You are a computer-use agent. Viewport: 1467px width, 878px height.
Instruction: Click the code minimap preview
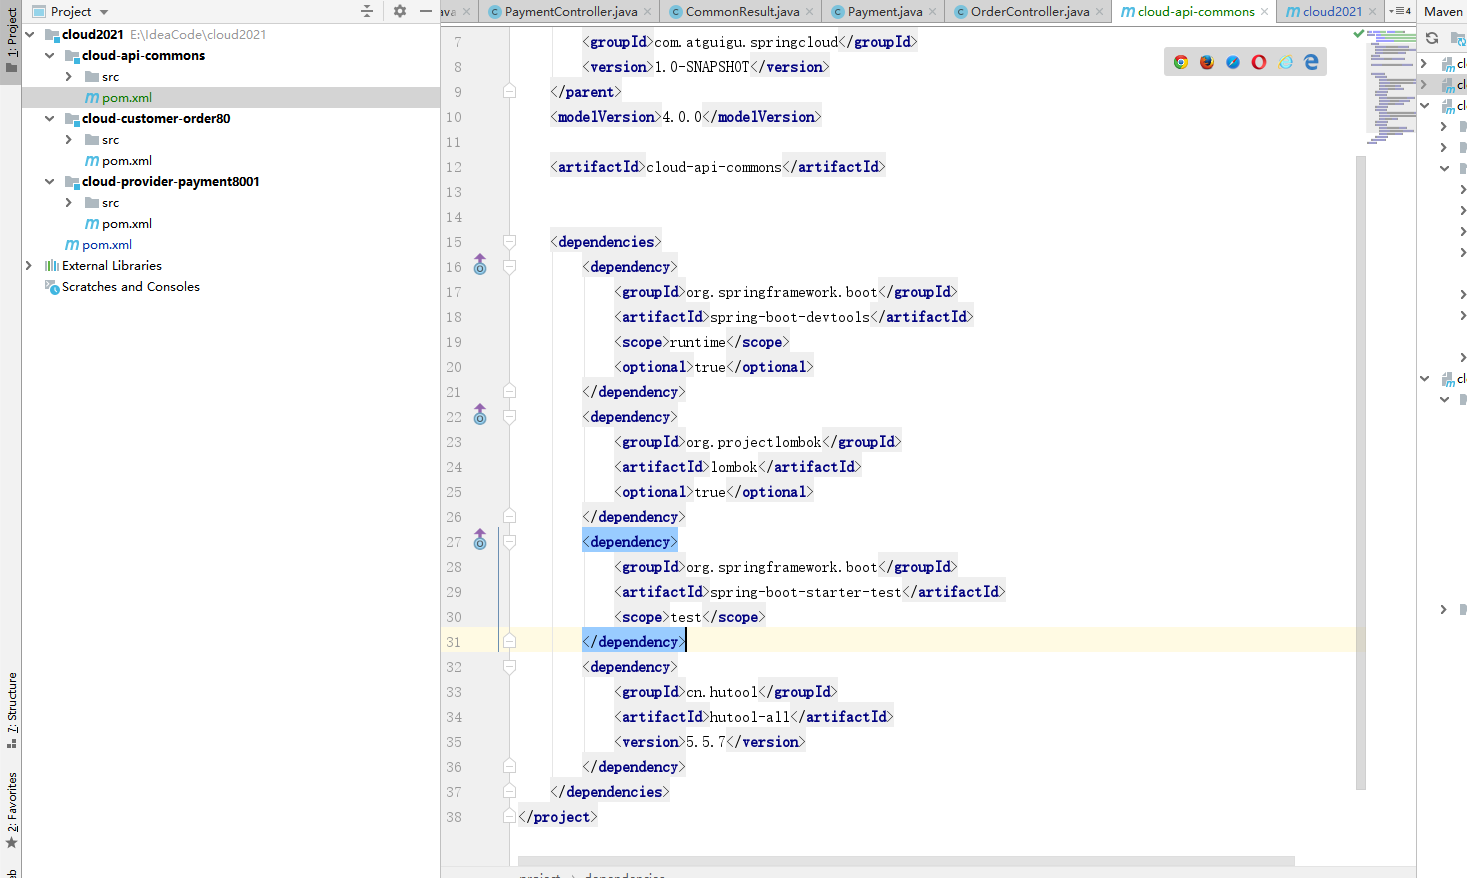(x=1391, y=87)
